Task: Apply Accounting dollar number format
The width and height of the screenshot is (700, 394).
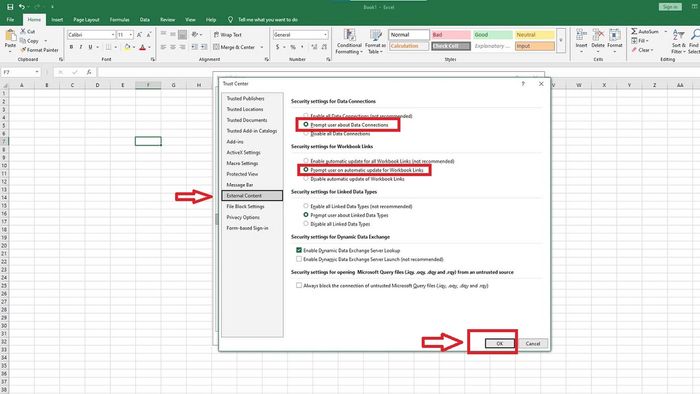Action: [278, 47]
